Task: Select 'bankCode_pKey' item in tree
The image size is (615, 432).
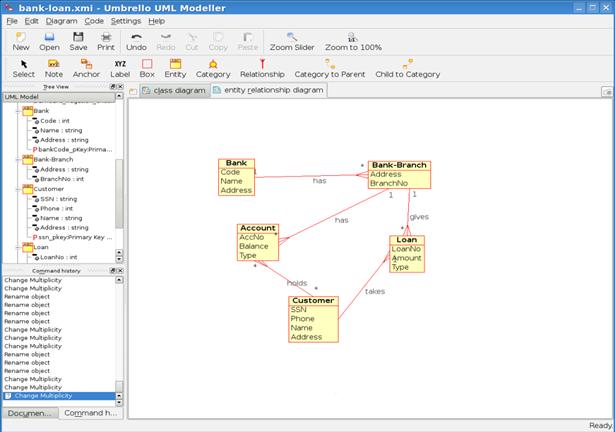Action: [x=75, y=149]
